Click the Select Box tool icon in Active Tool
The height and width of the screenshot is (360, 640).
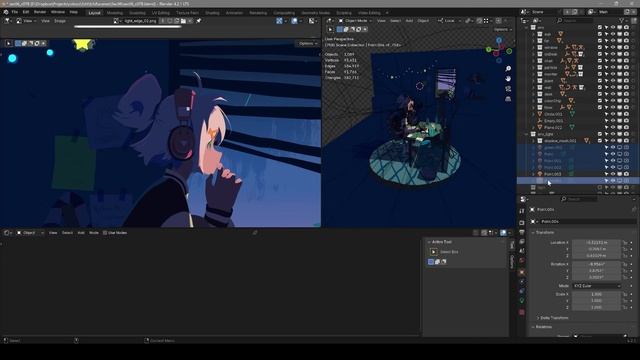[x=433, y=252]
